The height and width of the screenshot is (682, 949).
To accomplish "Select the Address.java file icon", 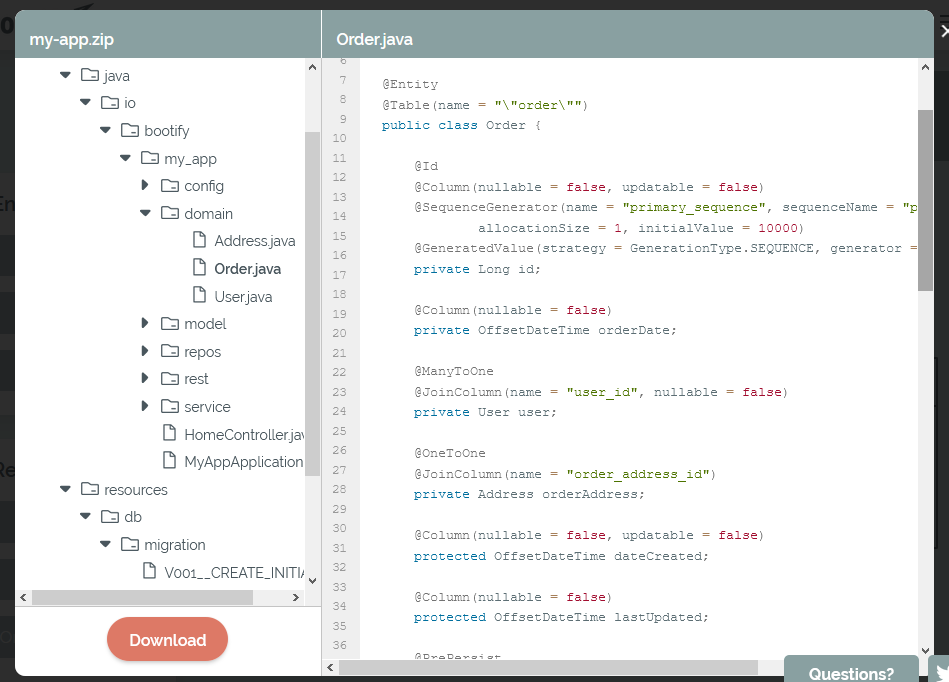I will point(199,241).
